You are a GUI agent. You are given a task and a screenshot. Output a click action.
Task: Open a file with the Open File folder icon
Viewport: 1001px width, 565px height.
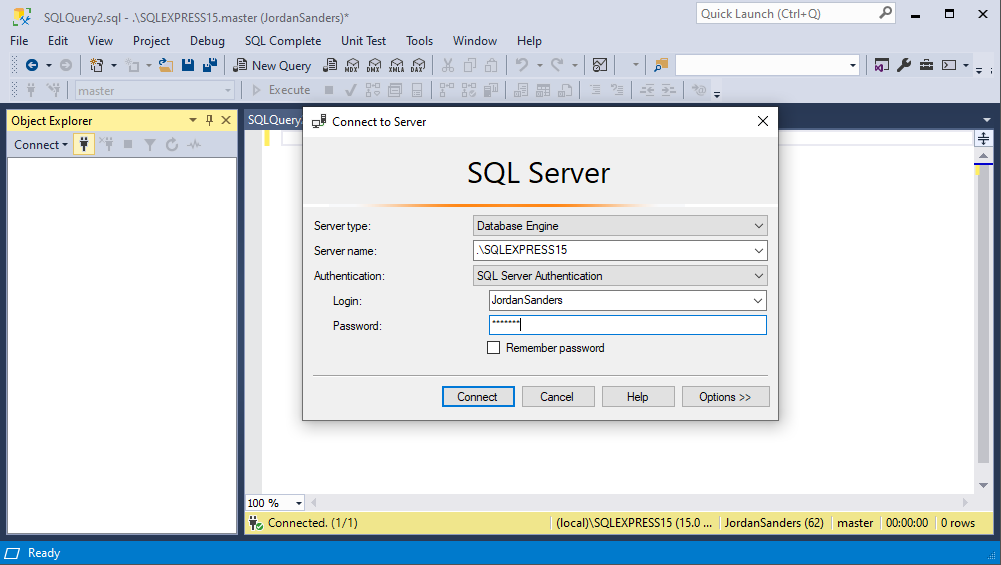(166, 65)
